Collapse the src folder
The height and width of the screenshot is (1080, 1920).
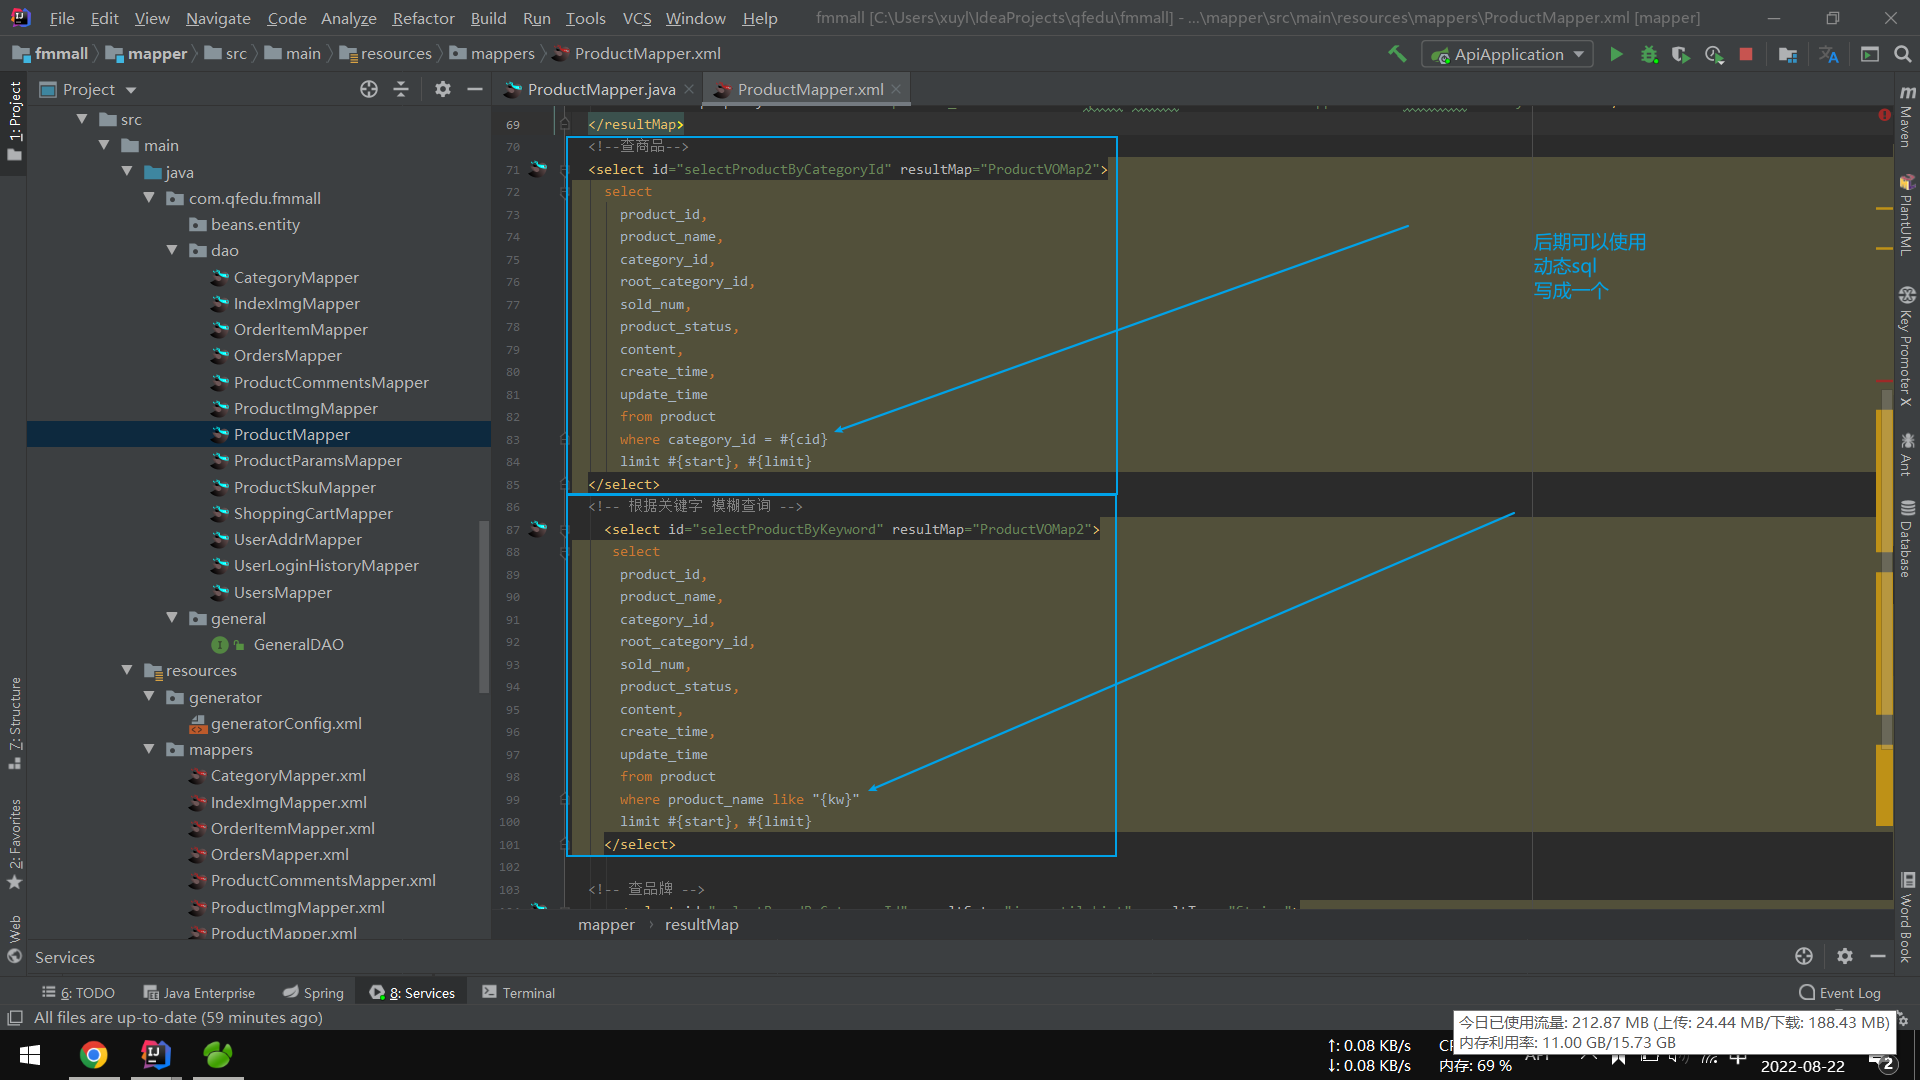82,119
